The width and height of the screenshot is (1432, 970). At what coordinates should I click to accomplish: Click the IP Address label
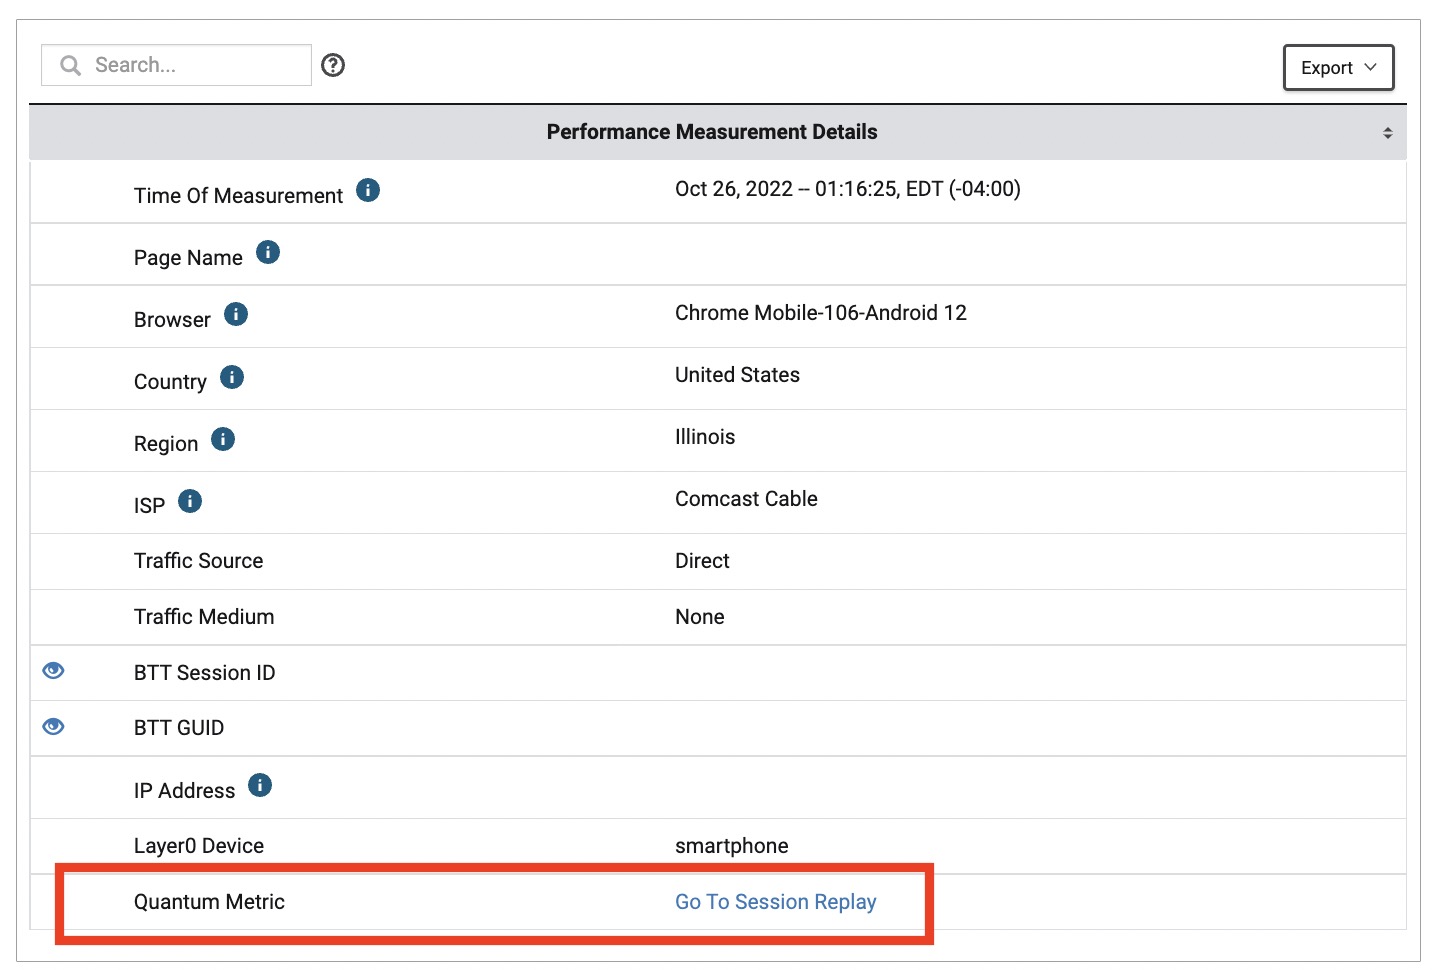(184, 791)
